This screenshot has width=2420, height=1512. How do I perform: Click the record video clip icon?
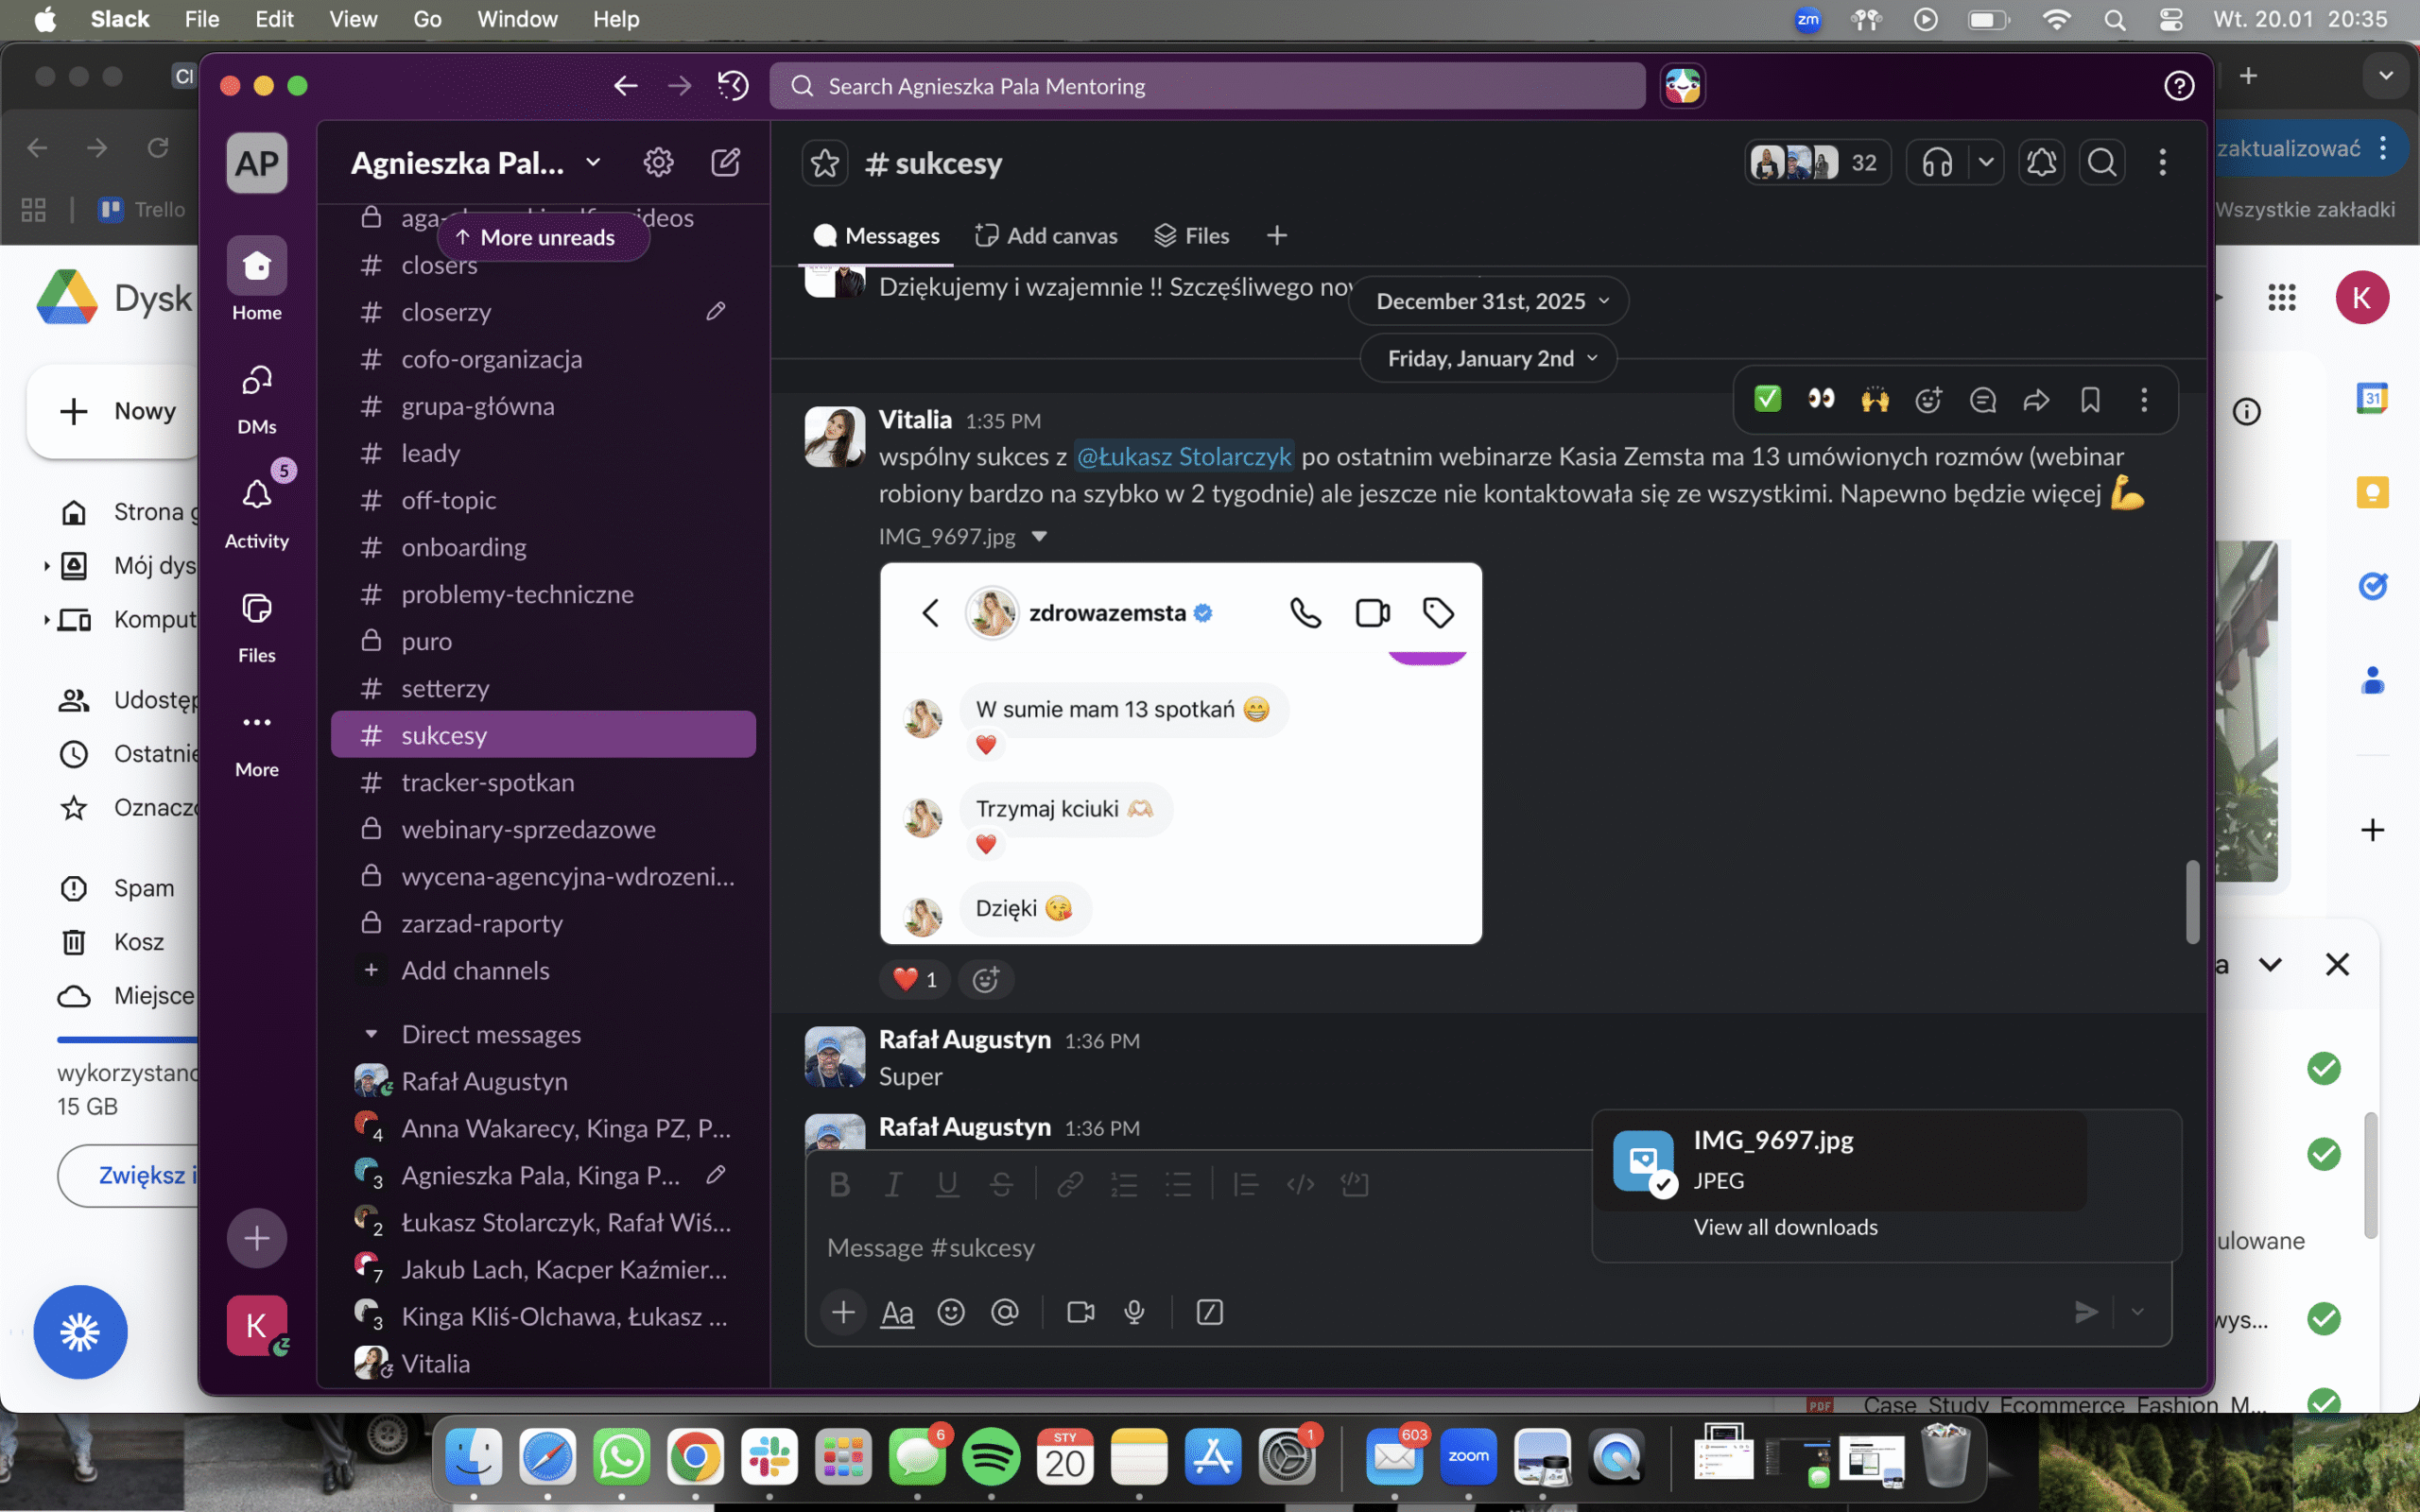click(1080, 1312)
